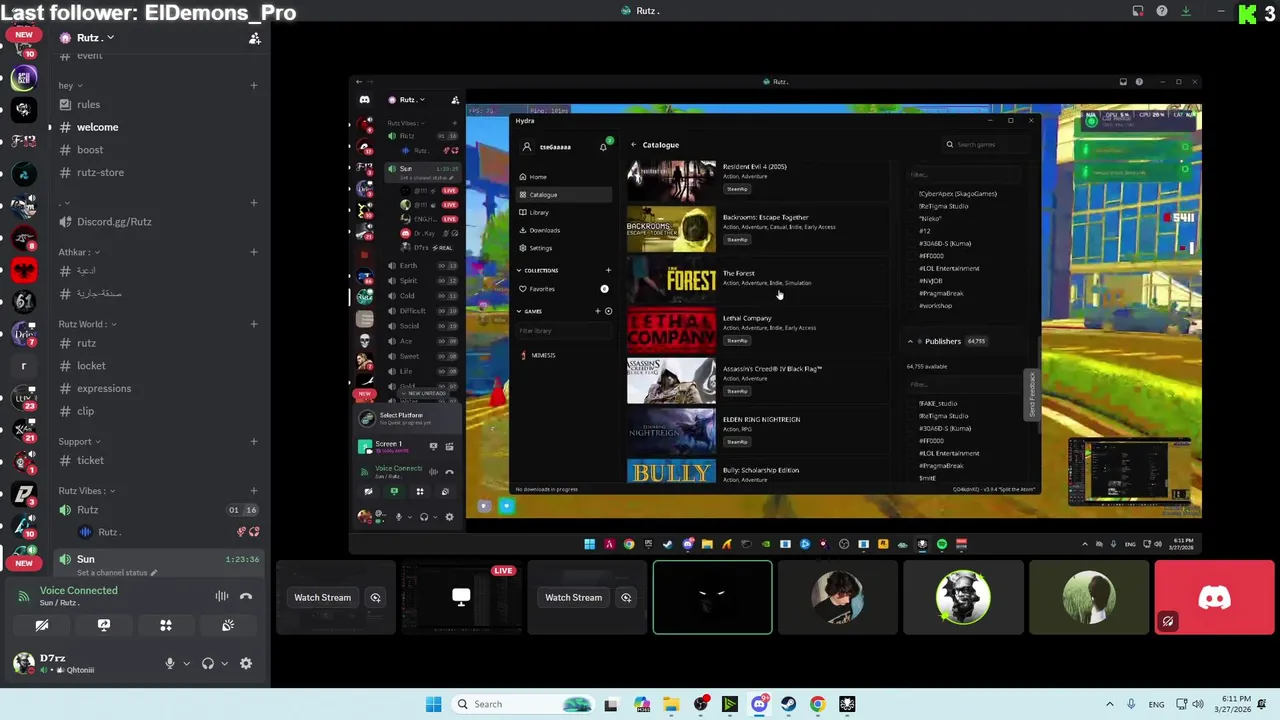
Task: Toggle the camera on/off button
Action: click(x=42, y=626)
